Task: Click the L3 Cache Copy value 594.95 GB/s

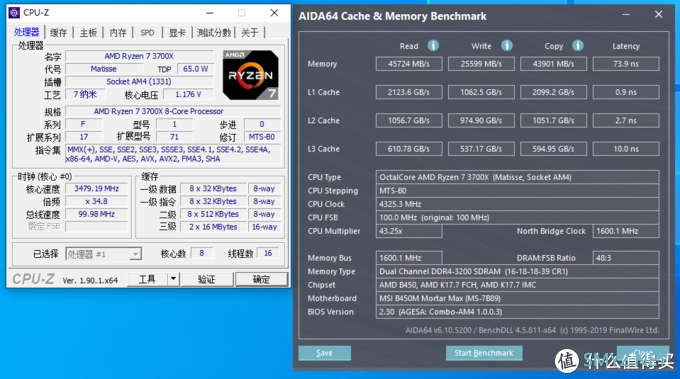Action: point(553,149)
